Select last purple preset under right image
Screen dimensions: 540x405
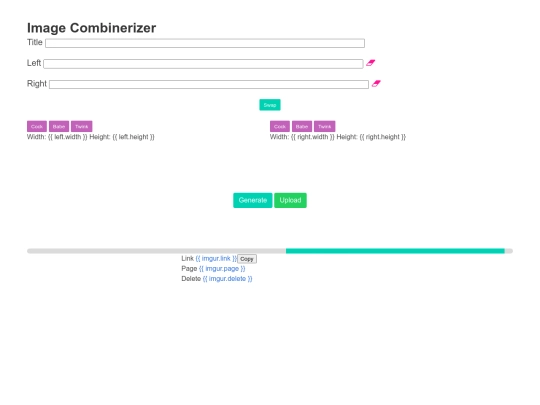[x=325, y=126]
